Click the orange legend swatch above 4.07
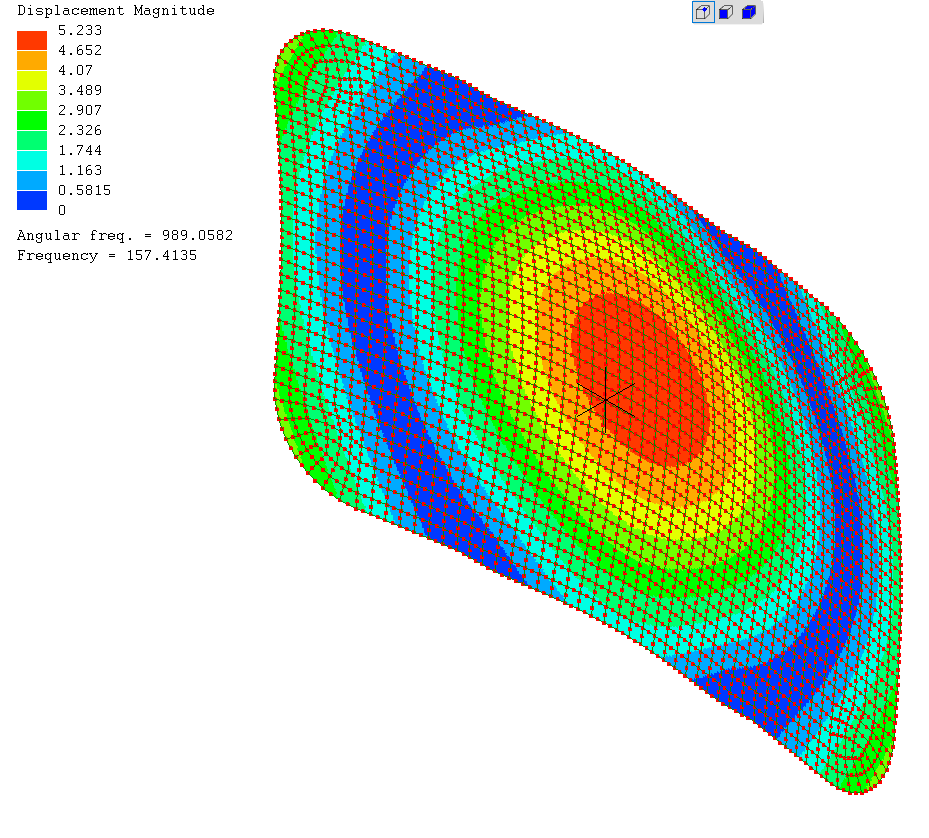The width and height of the screenshot is (929, 838). [x=32, y=60]
